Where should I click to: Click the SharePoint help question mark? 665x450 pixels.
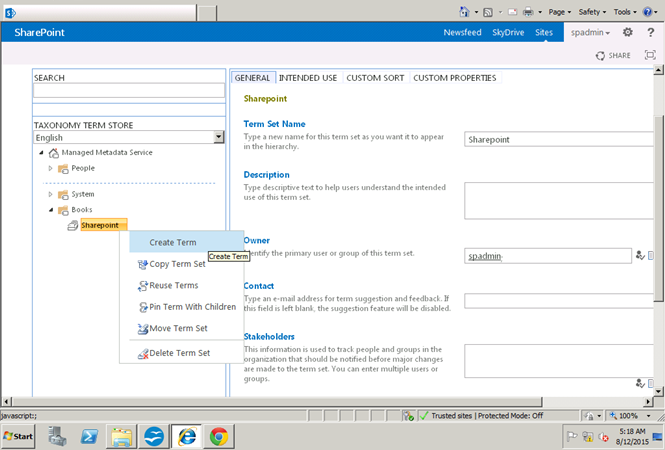pyautogui.click(x=651, y=32)
